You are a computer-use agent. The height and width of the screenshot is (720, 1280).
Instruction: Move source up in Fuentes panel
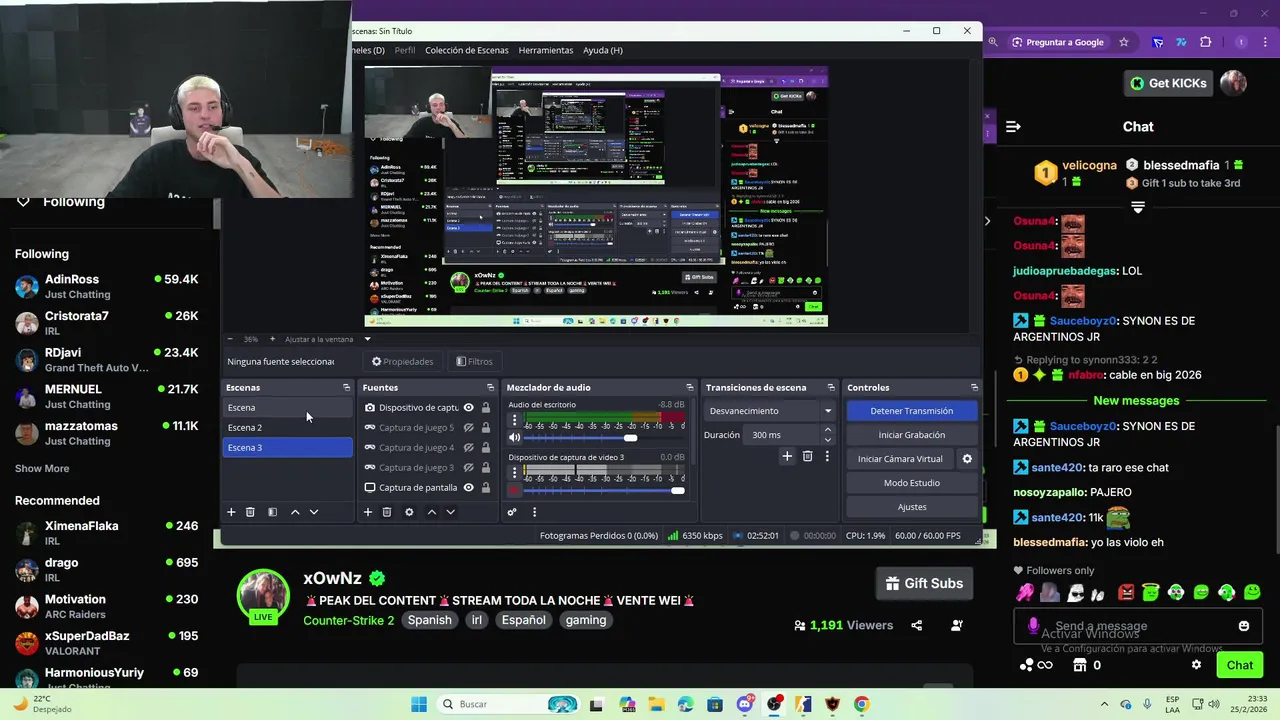coord(432,512)
